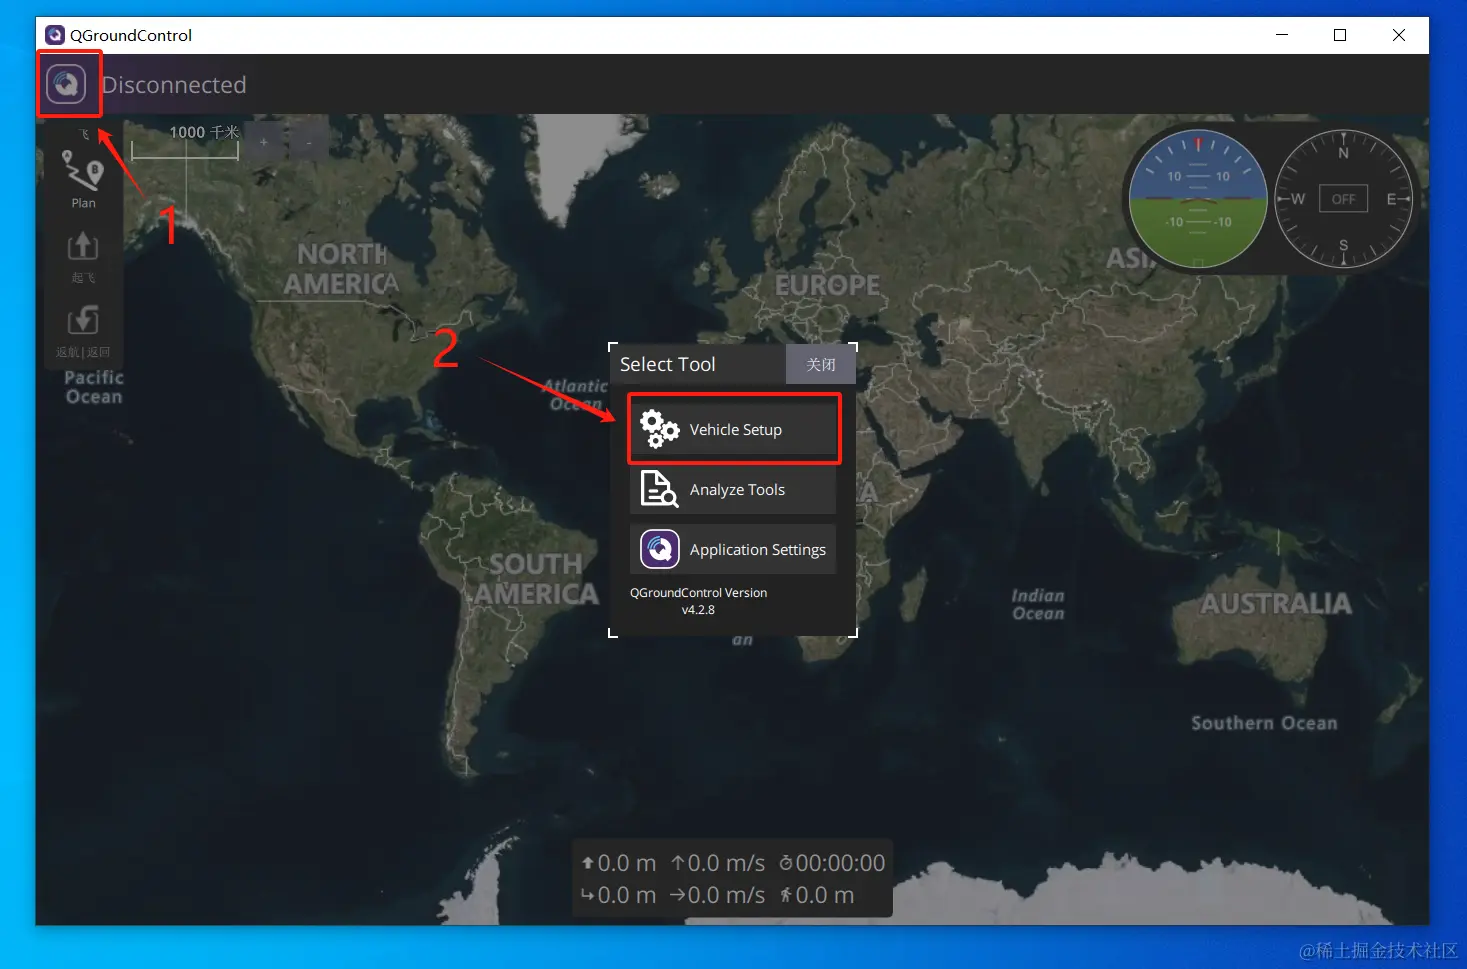
Task: Click the Select Tool popup title
Action: point(668,364)
